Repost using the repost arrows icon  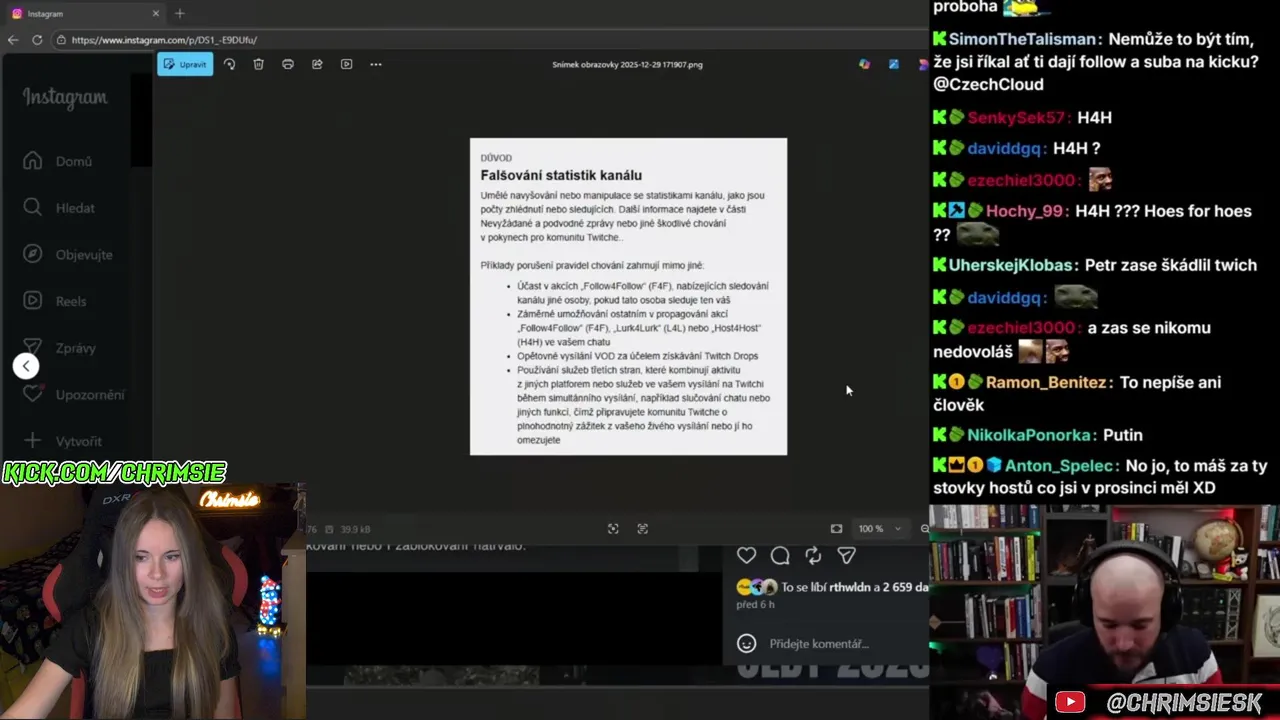(x=813, y=555)
